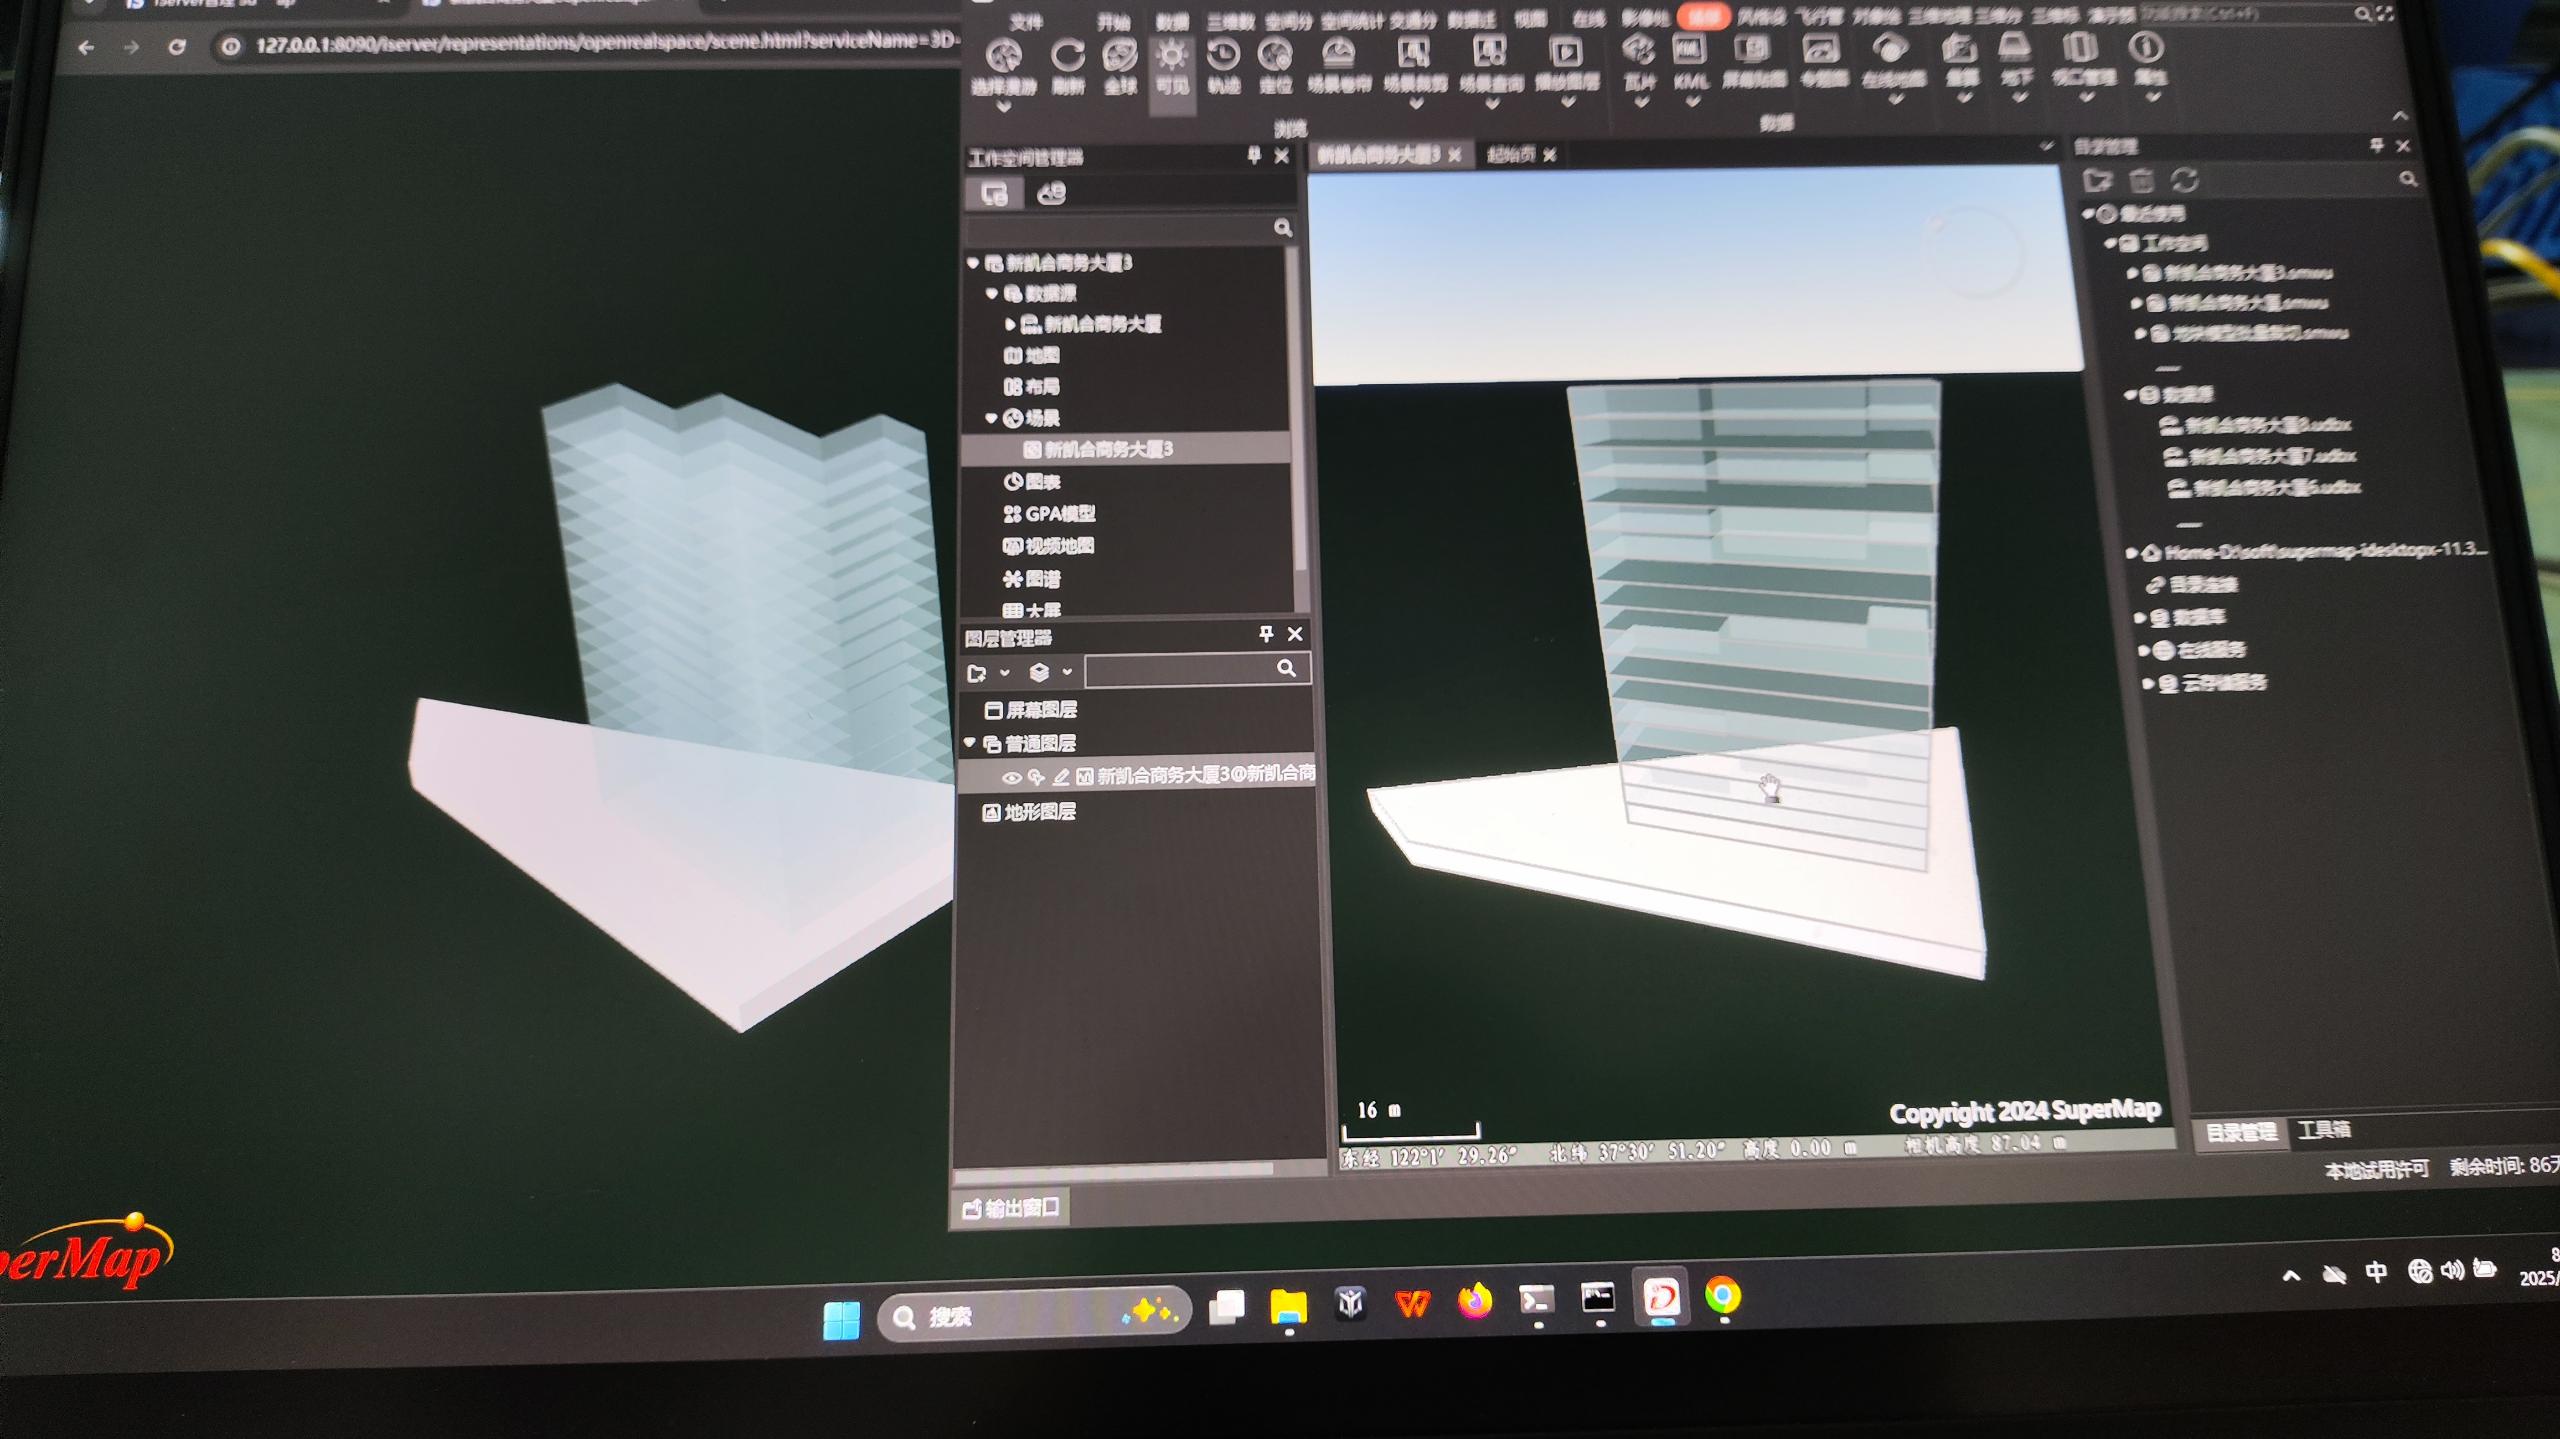Switch to the 起始页 tab
2560x1439 pixels.
point(1511,155)
